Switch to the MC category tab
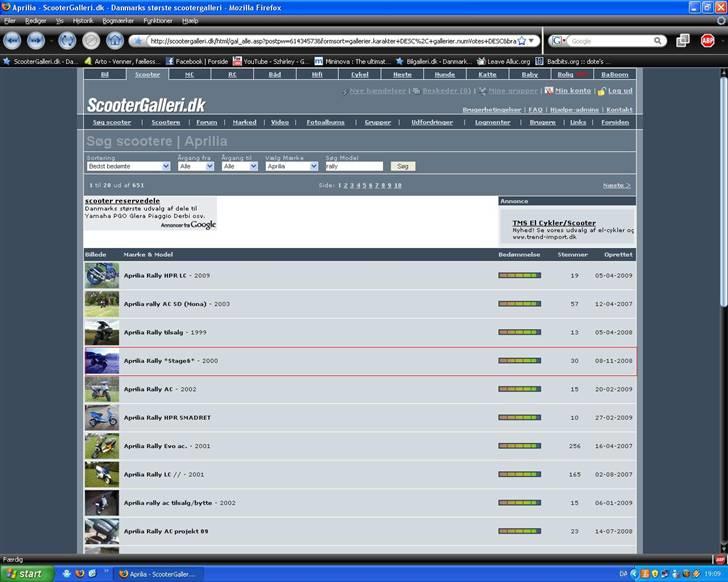This screenshot has height=582, width=728. 190,74
